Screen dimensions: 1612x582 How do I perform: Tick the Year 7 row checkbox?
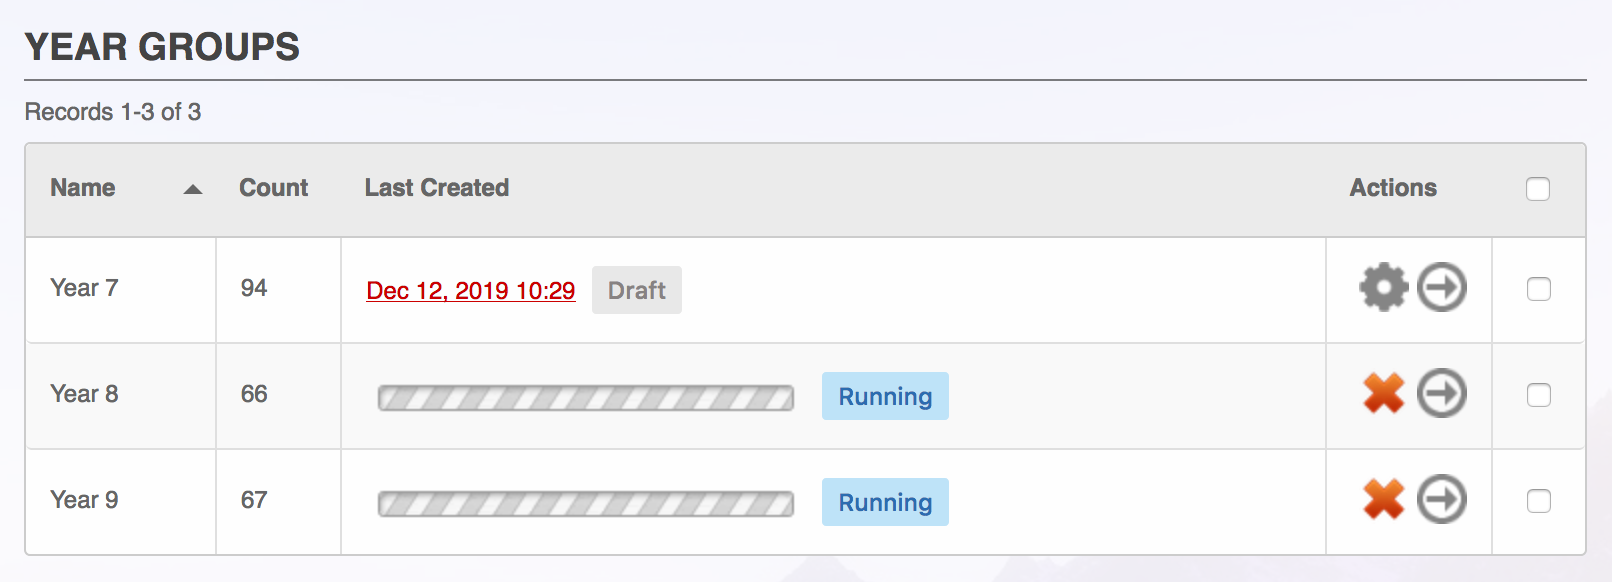pyautogui.click(x=1538, y=289)
